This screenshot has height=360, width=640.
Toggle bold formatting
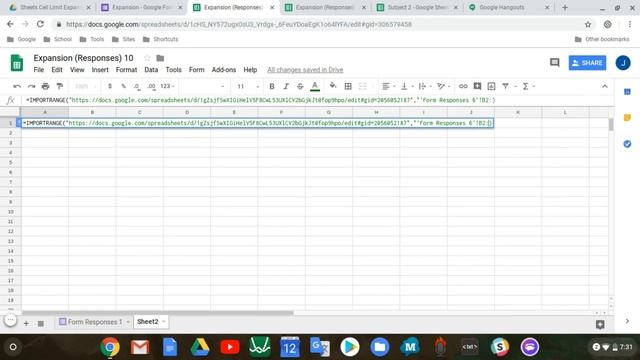point(272,86)
